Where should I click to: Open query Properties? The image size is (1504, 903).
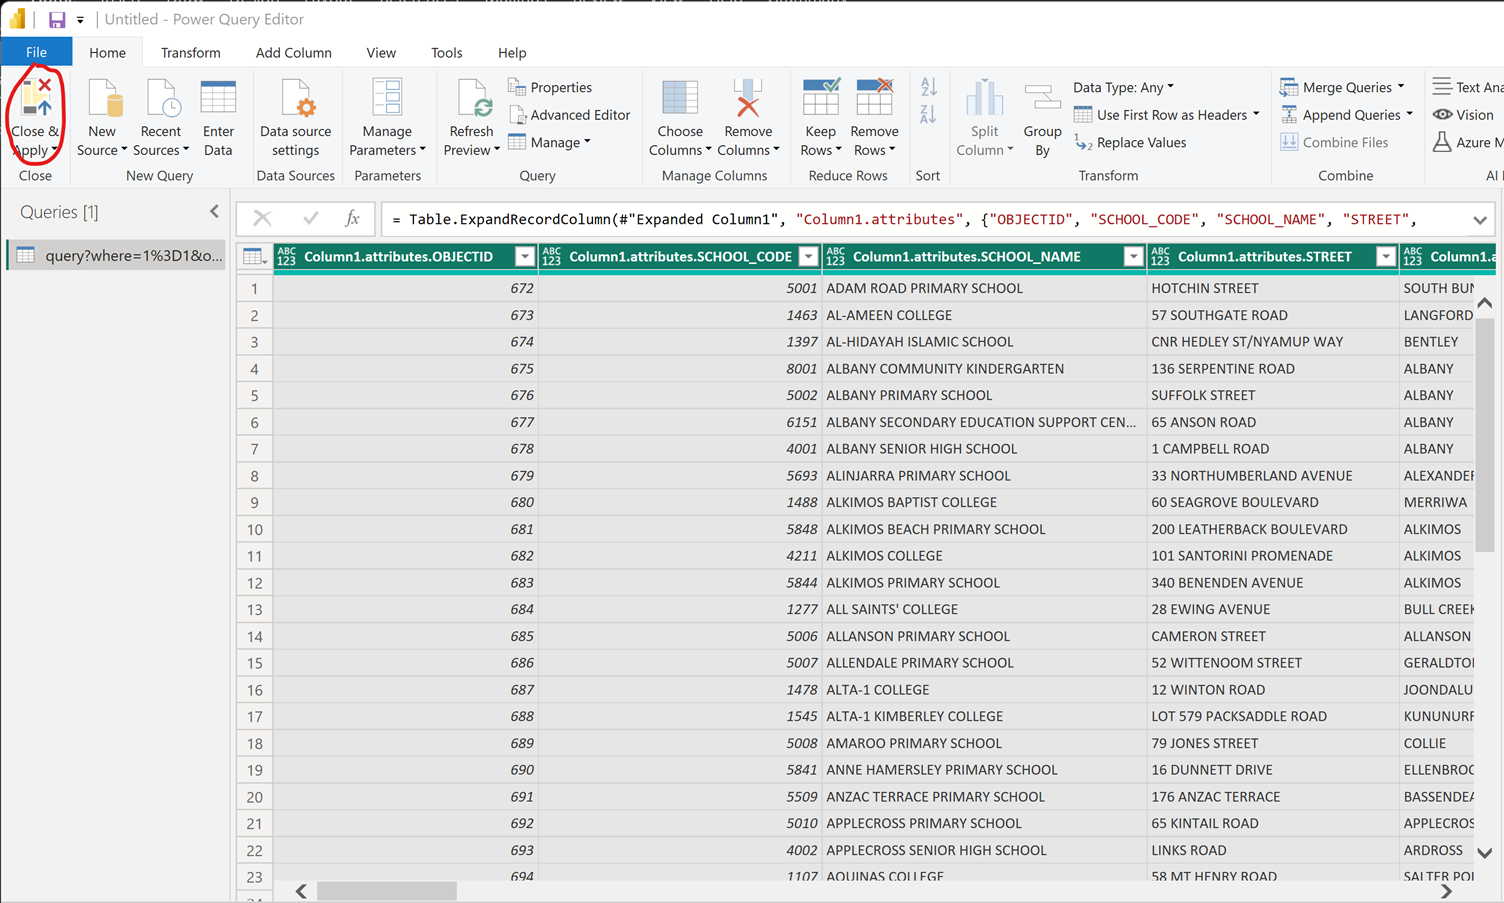[x=550, y=87]
